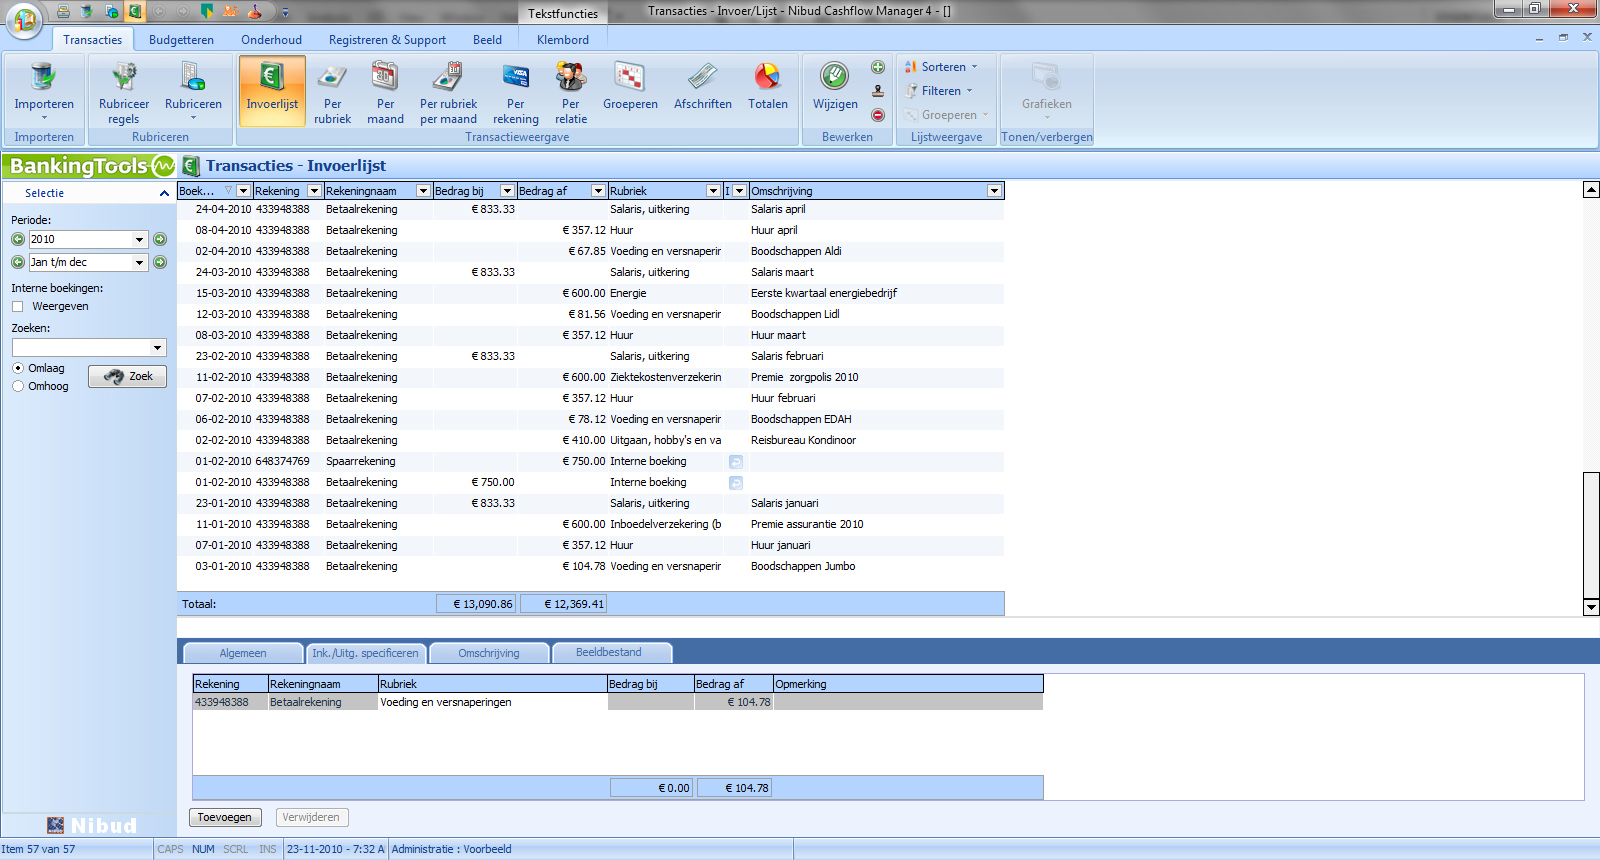Open the Groeperen view

tap(630, 85)
